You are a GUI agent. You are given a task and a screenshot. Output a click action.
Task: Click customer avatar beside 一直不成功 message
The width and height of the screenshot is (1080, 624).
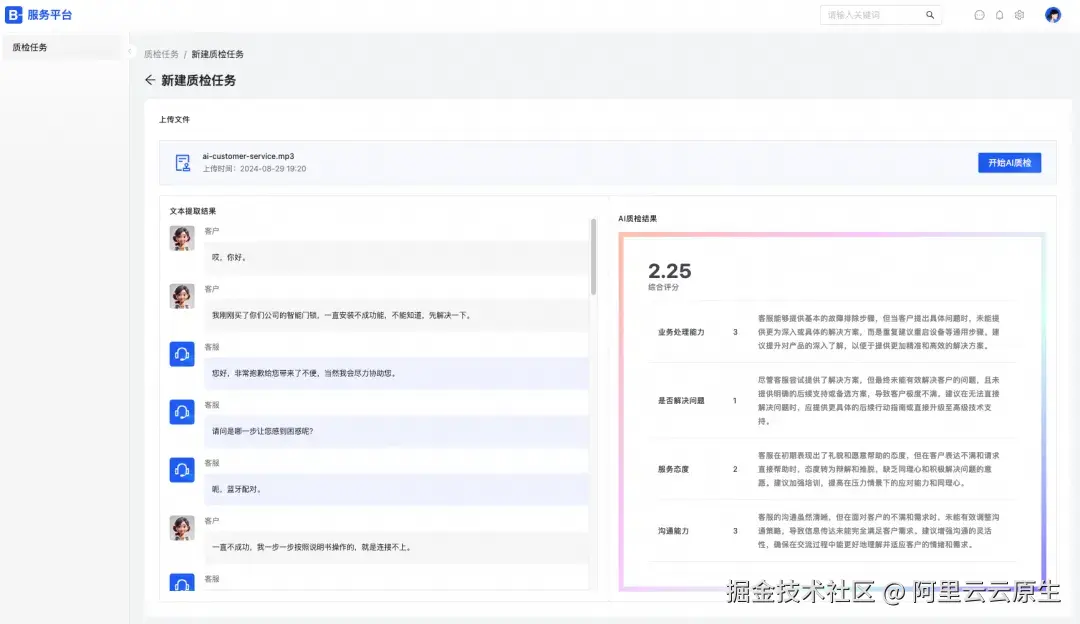point(182,528)
